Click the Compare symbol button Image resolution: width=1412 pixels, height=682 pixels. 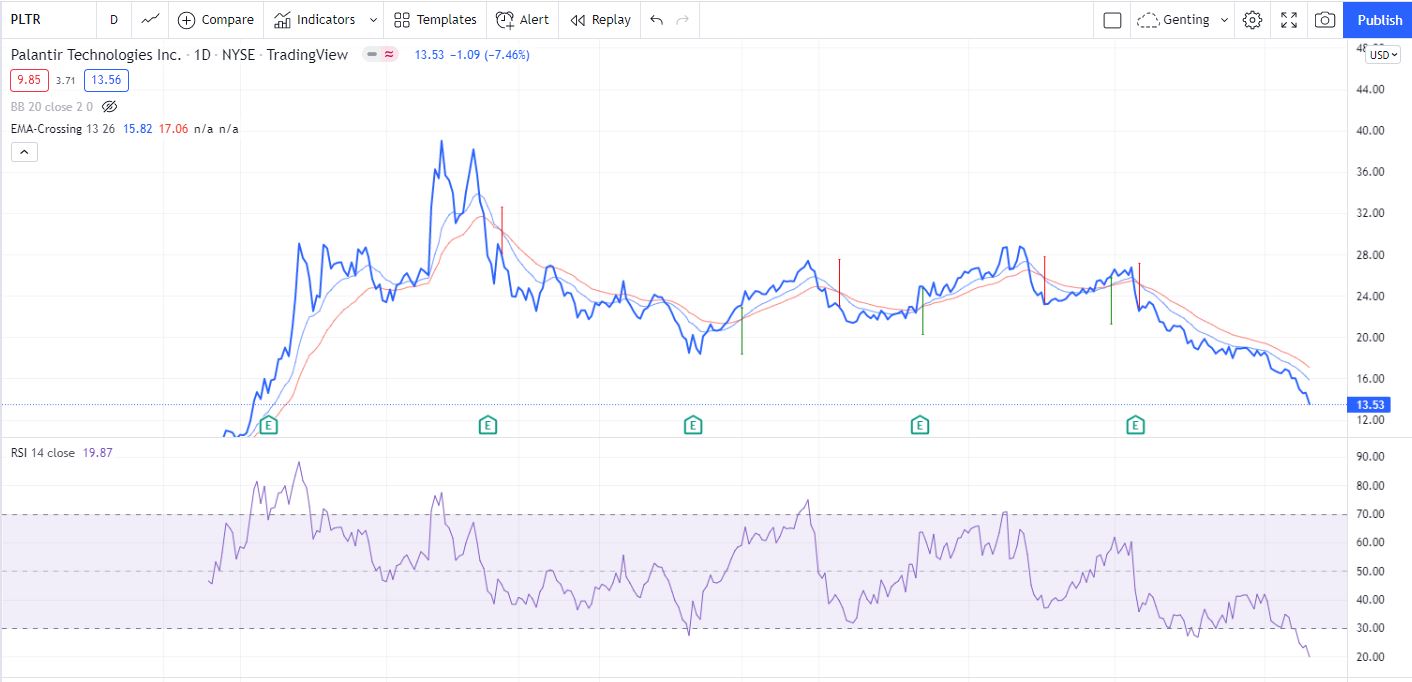216,19
